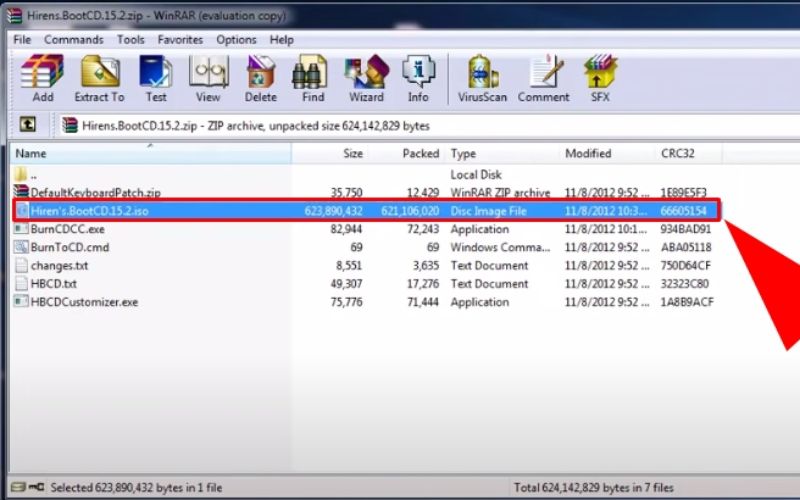Click the size value 623,890,432
Viewport: 800px width, 500px height.
(333, 211)
